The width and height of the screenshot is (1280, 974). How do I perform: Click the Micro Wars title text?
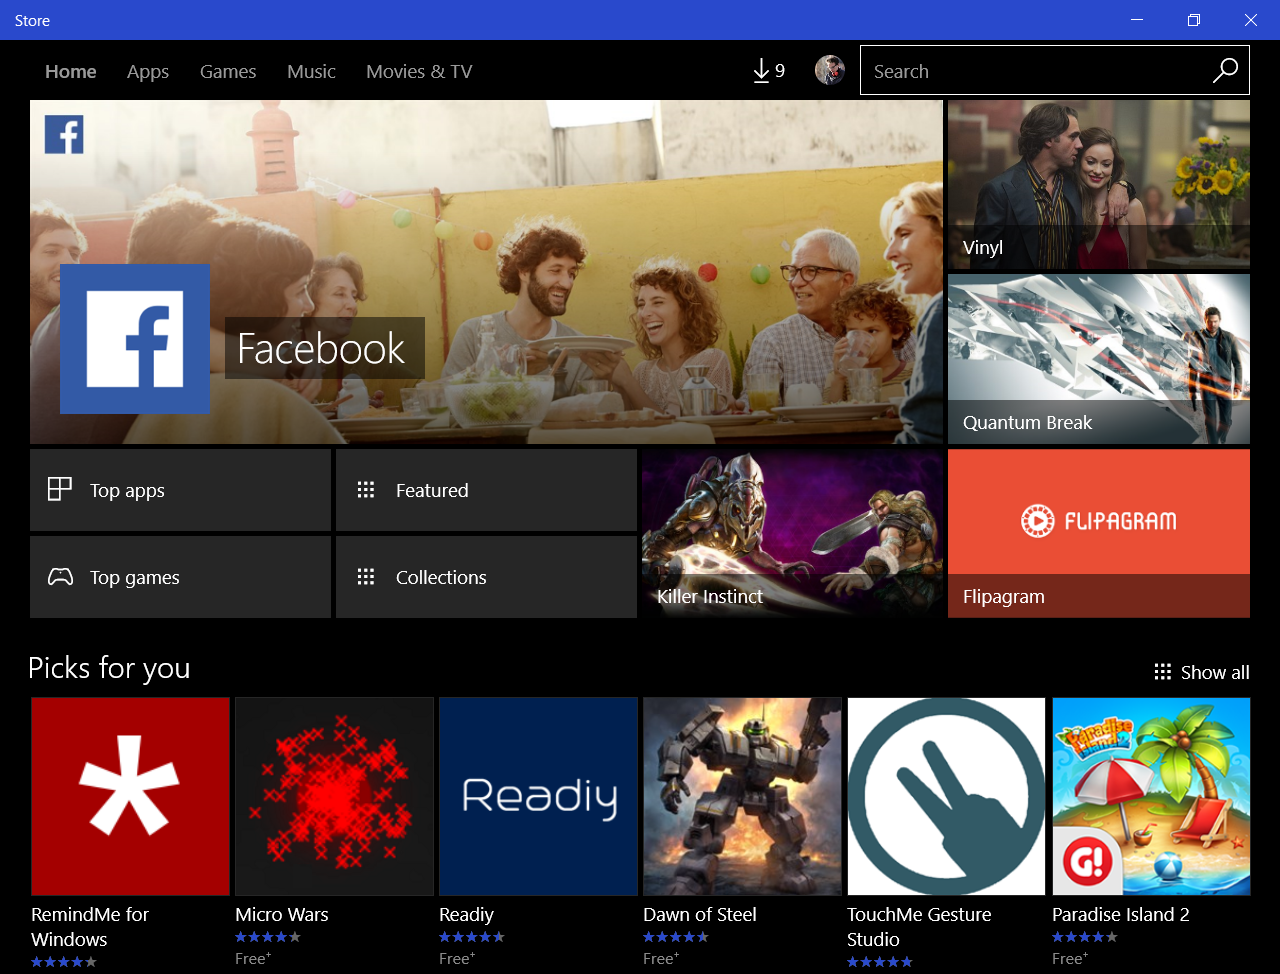282,914
